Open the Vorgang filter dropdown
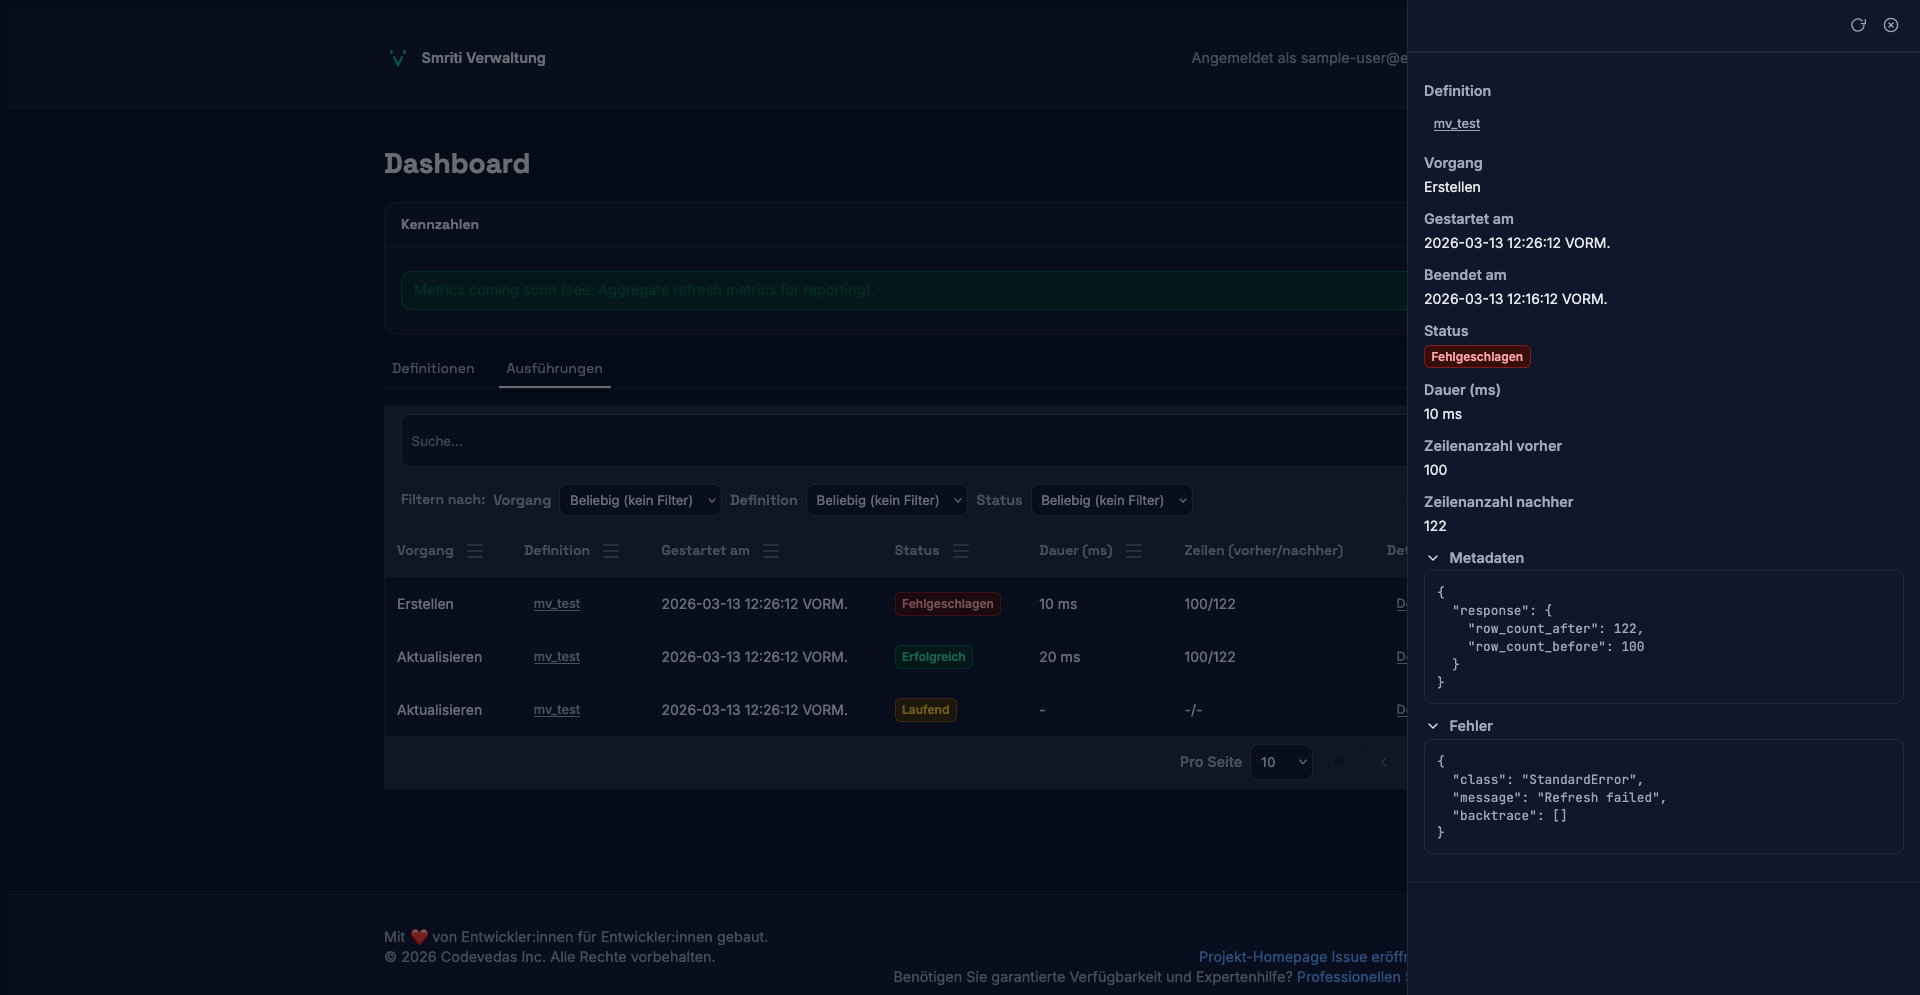This screenshot has width=1920, height=995. [640, 500]
